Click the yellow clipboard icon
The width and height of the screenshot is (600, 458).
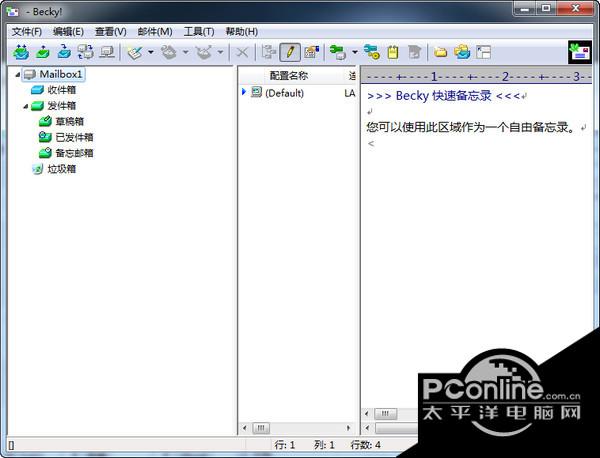coord(393,52)
